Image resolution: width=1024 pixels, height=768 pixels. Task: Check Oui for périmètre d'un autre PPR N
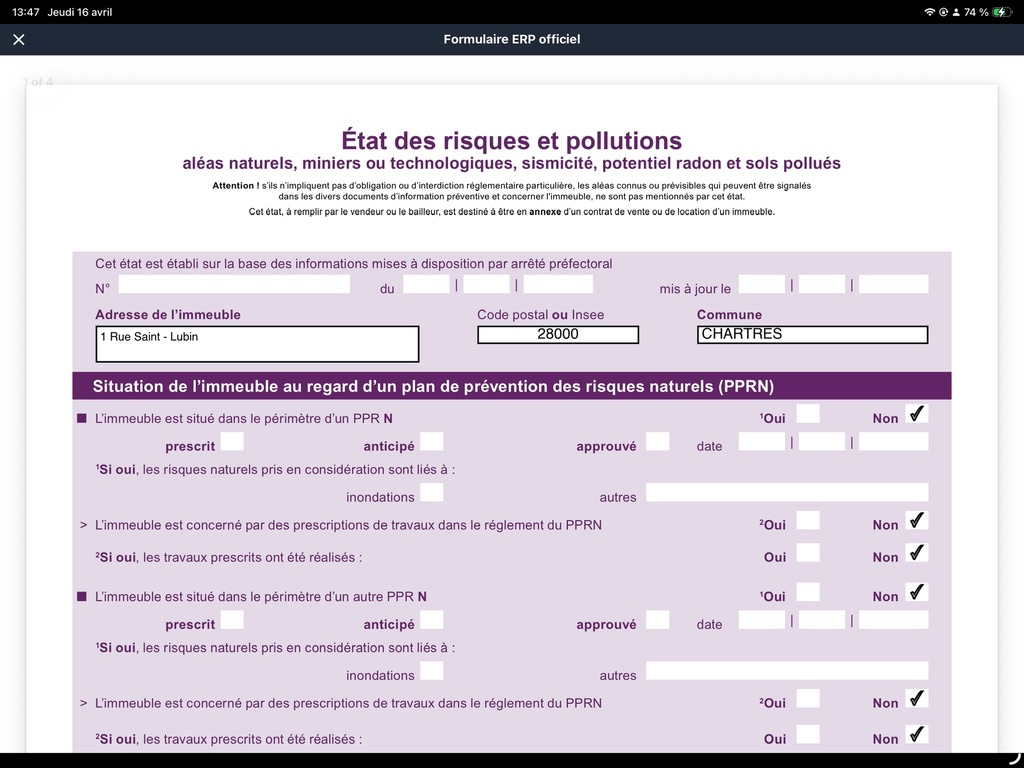[808, 593]
